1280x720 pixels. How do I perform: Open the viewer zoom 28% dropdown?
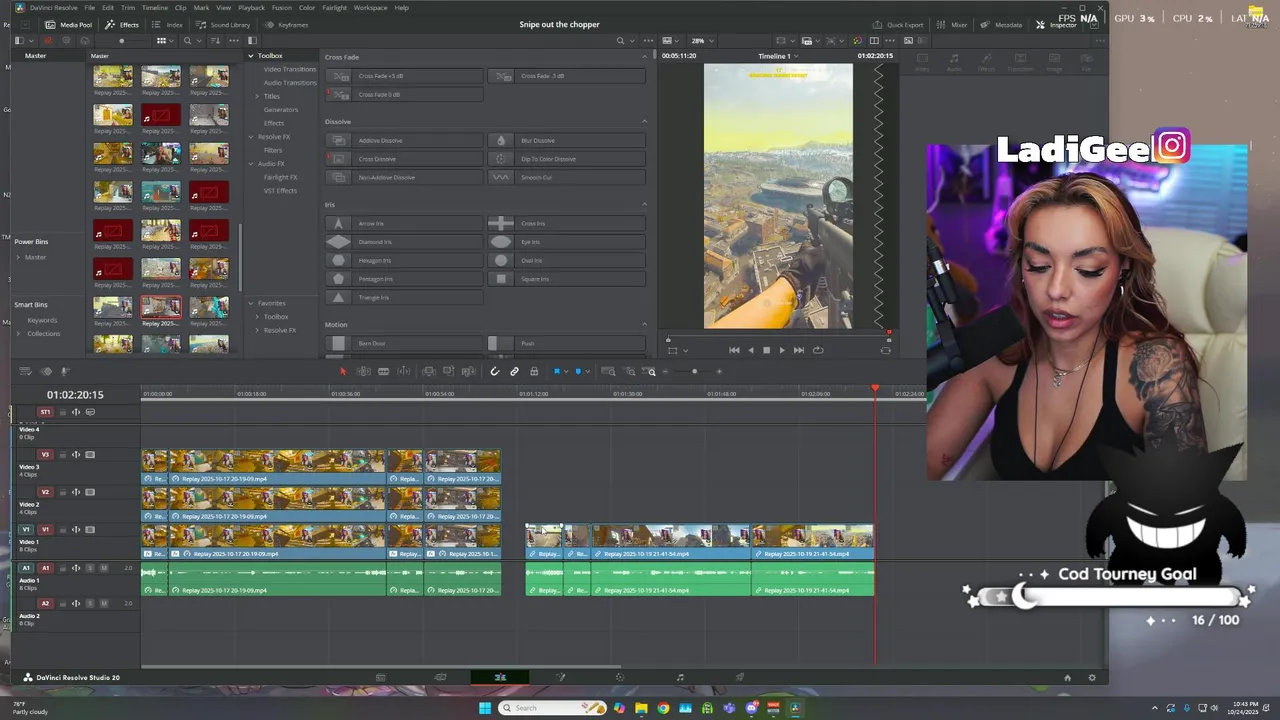point(701,41)
